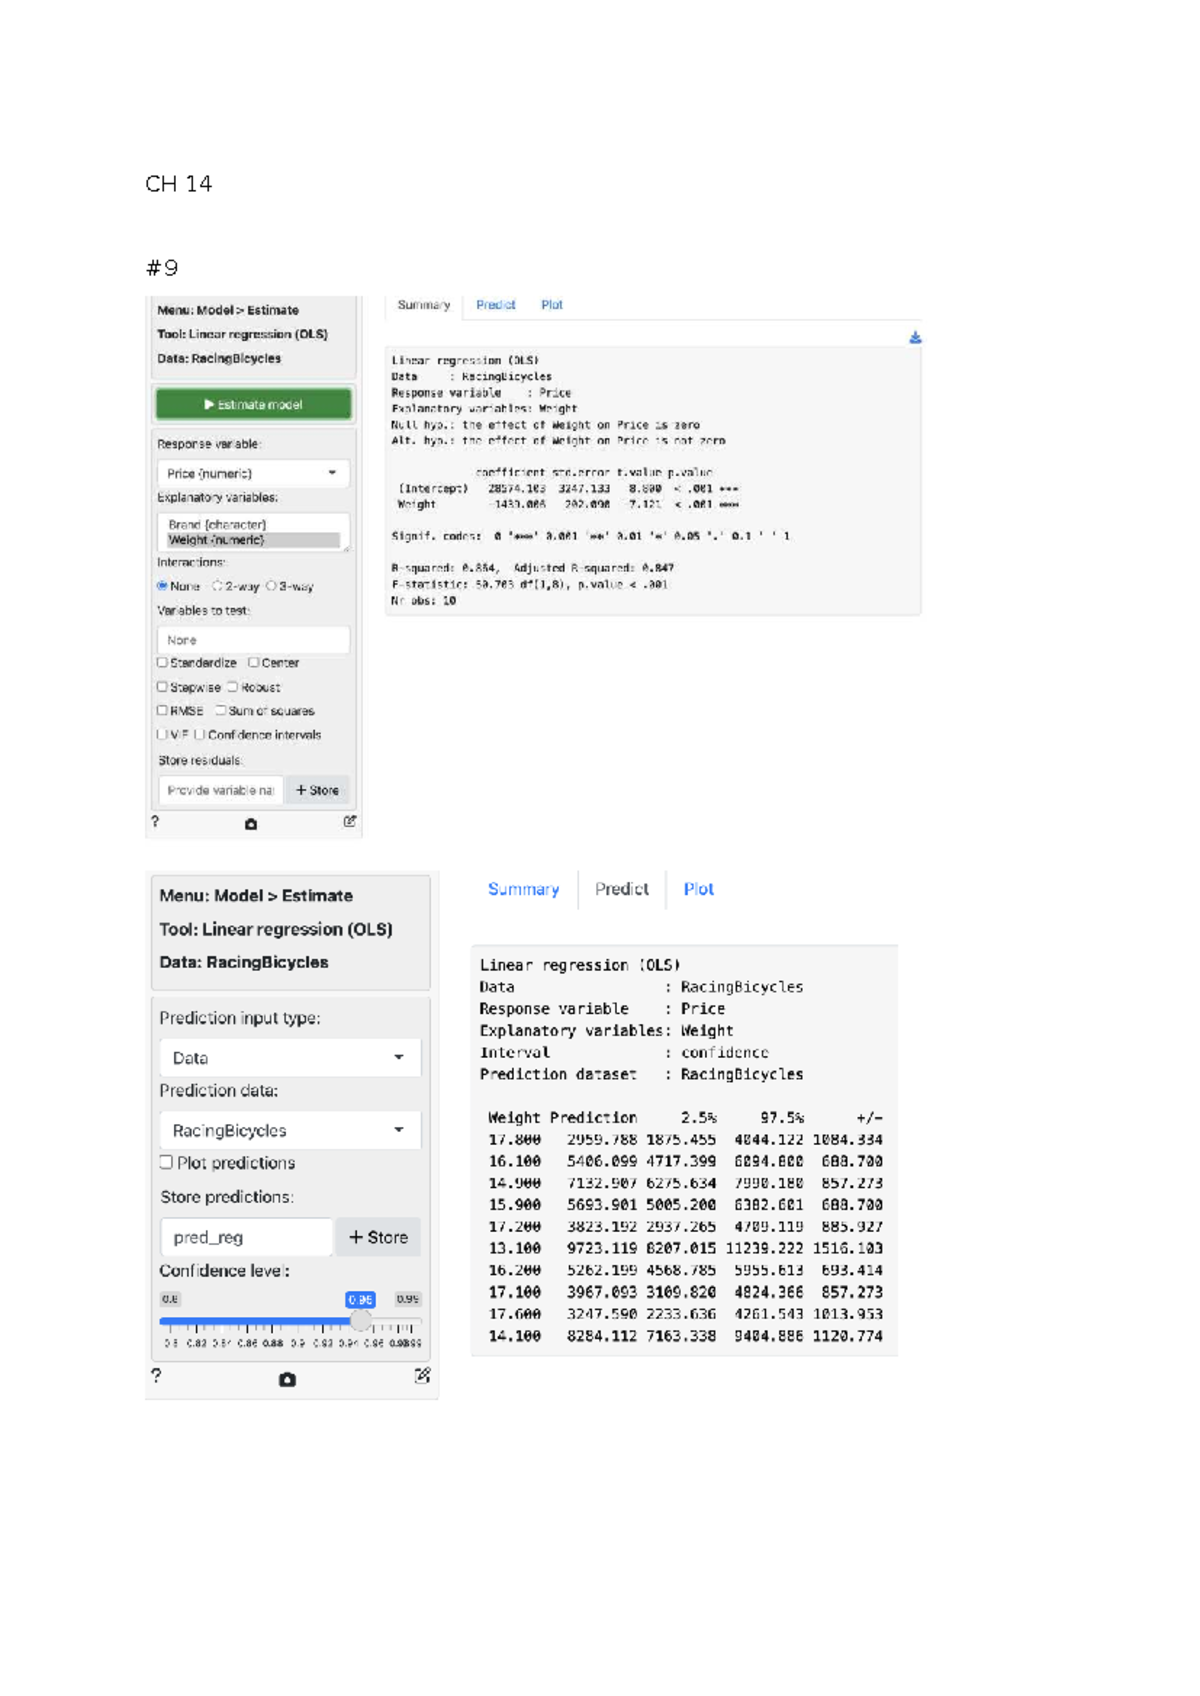
Task: Open the Prediction data RacingBicycles dropdown
Action: point(290,1130)
